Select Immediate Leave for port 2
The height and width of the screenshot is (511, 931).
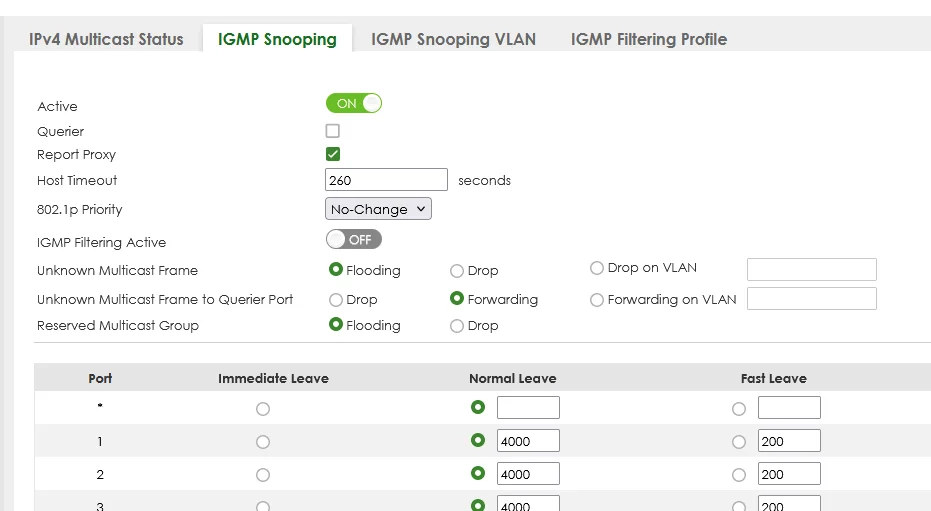263,475
